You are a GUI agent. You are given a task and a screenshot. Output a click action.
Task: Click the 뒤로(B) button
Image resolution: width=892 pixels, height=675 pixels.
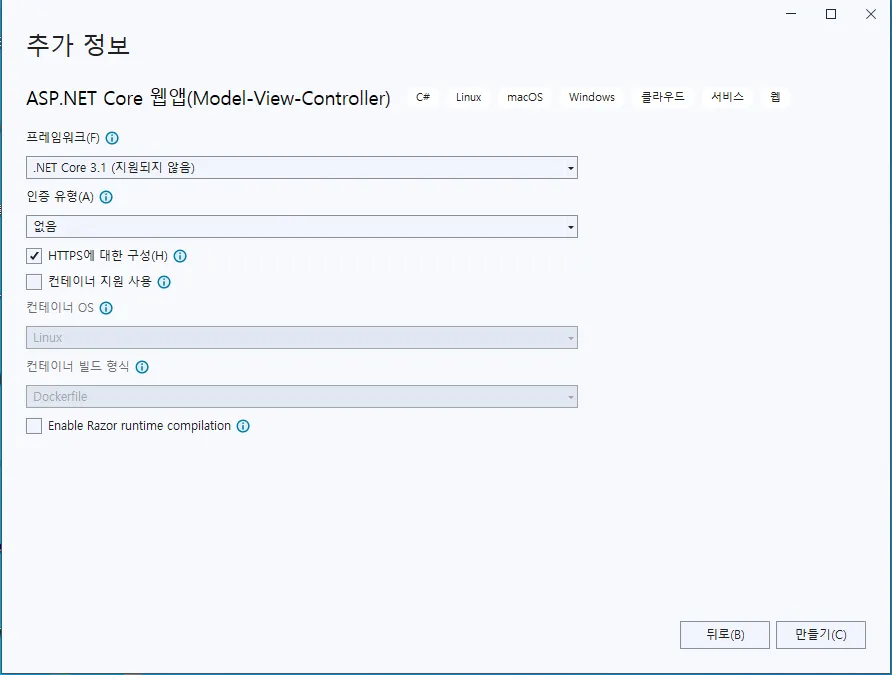[x=725, y=635]
